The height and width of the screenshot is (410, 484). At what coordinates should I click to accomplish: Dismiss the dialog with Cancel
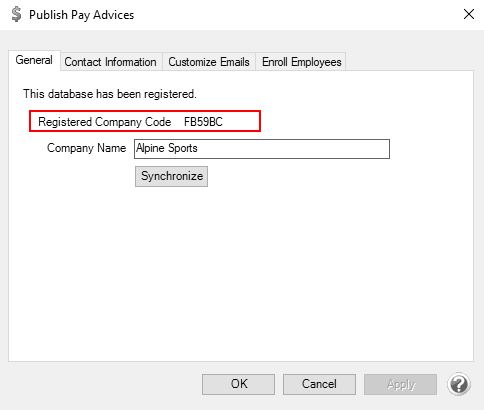pyautogui.click(x=319, y=384)
